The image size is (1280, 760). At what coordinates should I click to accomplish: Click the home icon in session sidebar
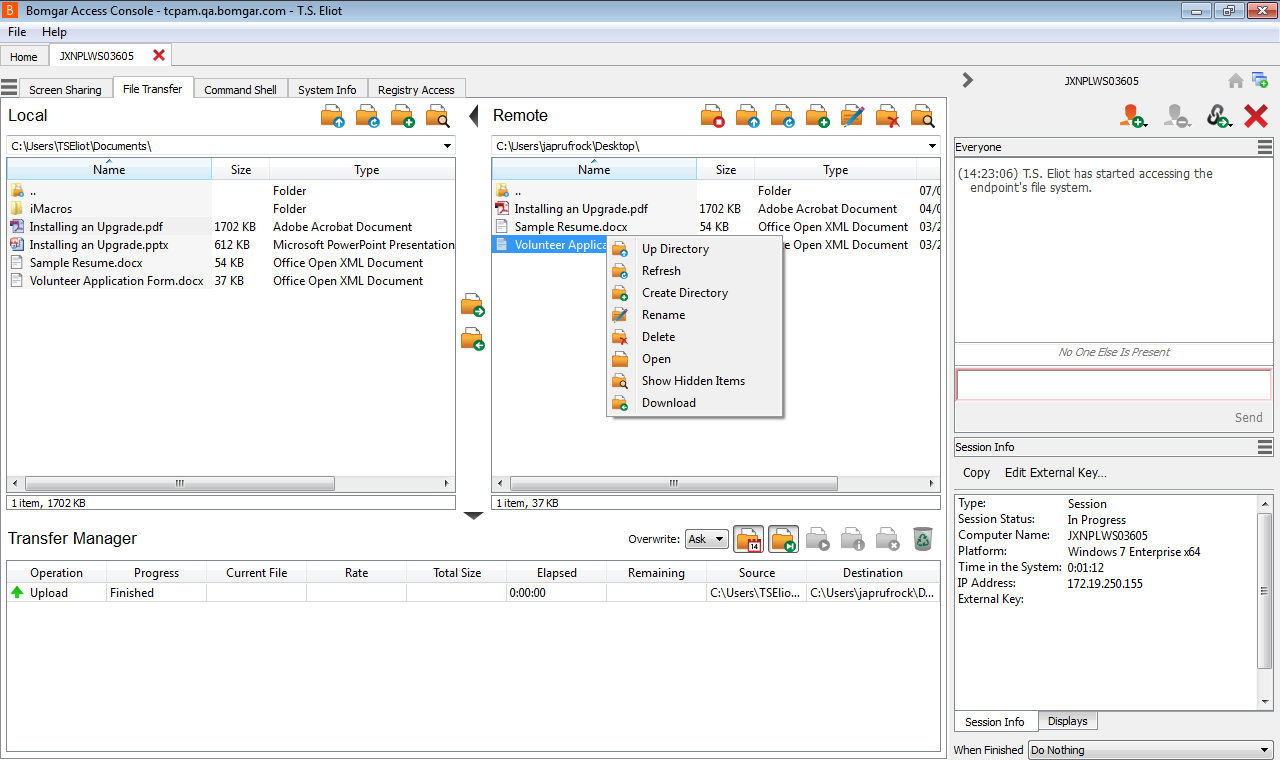pyautogui.click(x=1236, y=81)
